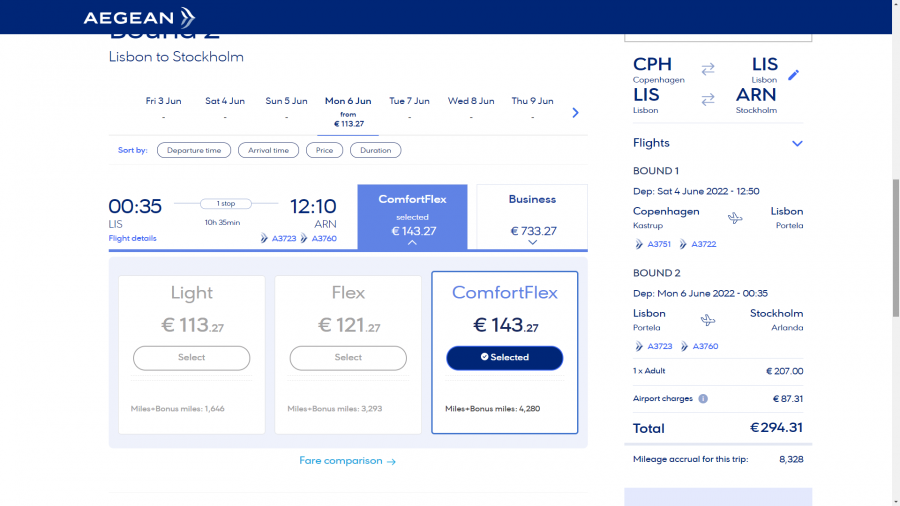The image size is (900, 506).
Task: Collapse the ComfortFlex €143.27 fare tab
Action: (412, 217)
